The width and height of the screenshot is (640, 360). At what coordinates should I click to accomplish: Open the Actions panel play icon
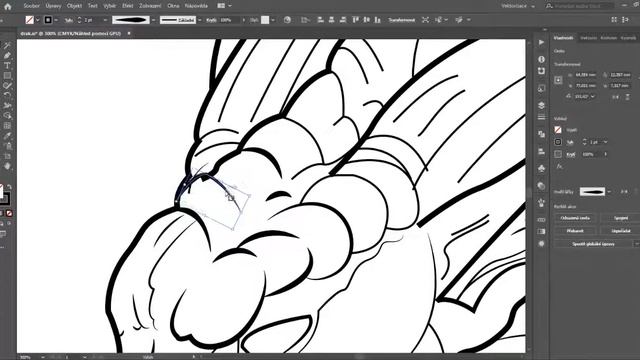click(x=541, y=42)
